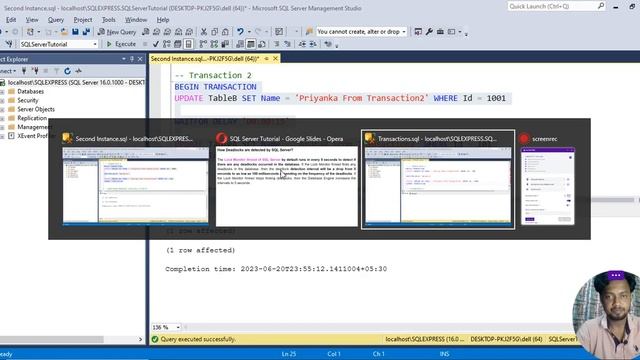Close the Second Instance.sql tab
The image size is (640, 360).
click(x=276, y=59)
